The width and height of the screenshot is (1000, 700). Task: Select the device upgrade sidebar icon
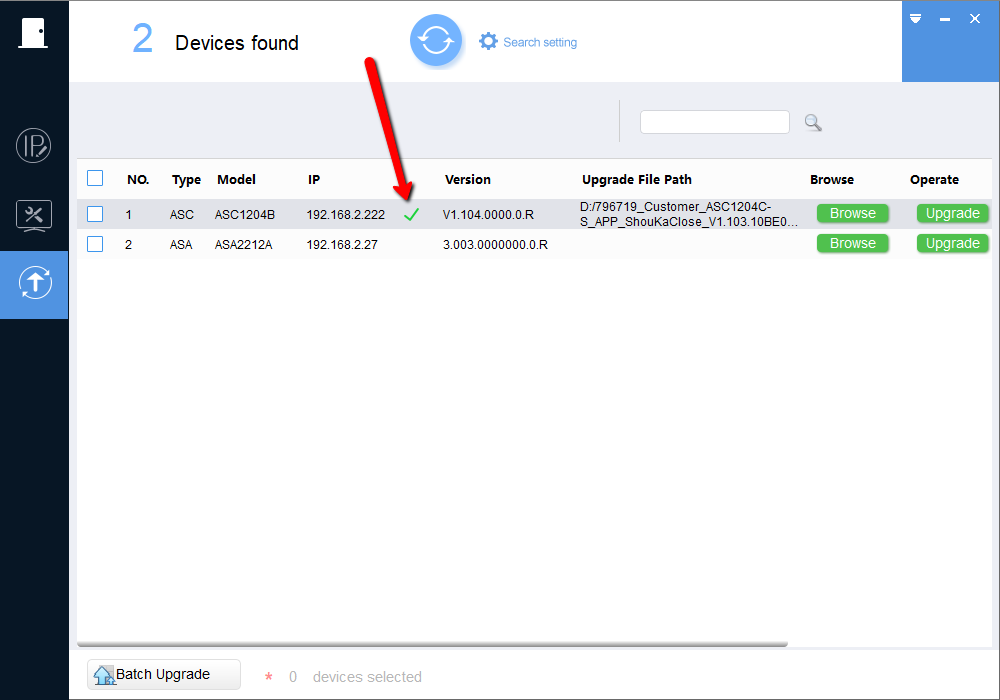[x=35, y=282]
